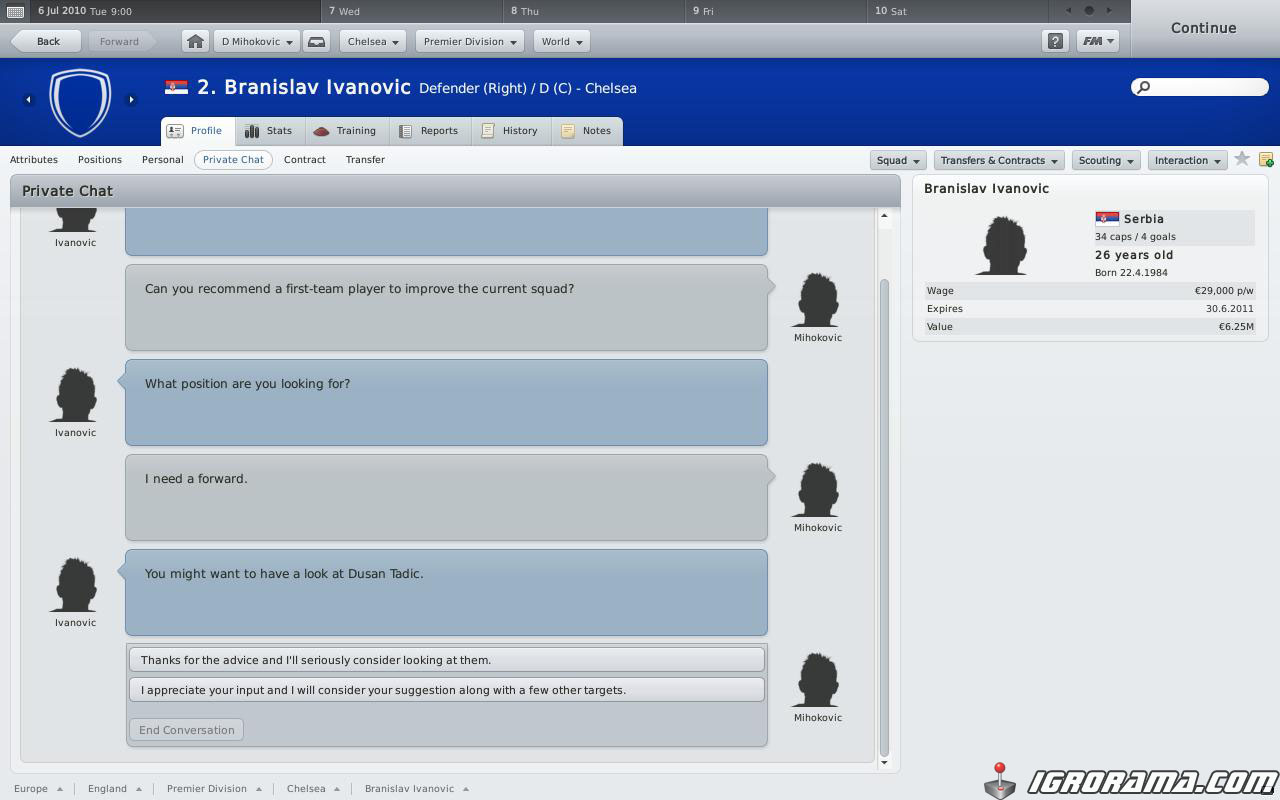Open the Scouting dropdown
Viewport: 1280px width, 800px height.
click(1106, 160)
